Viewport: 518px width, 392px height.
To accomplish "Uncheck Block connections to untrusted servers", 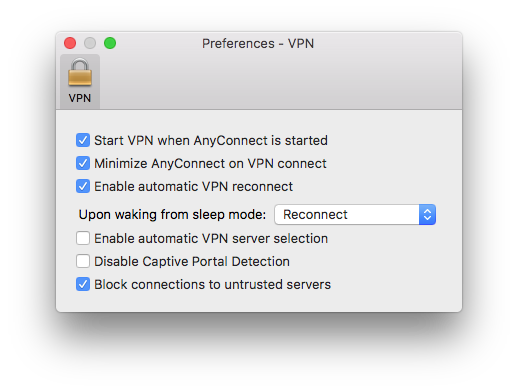I will pos(83,284).
